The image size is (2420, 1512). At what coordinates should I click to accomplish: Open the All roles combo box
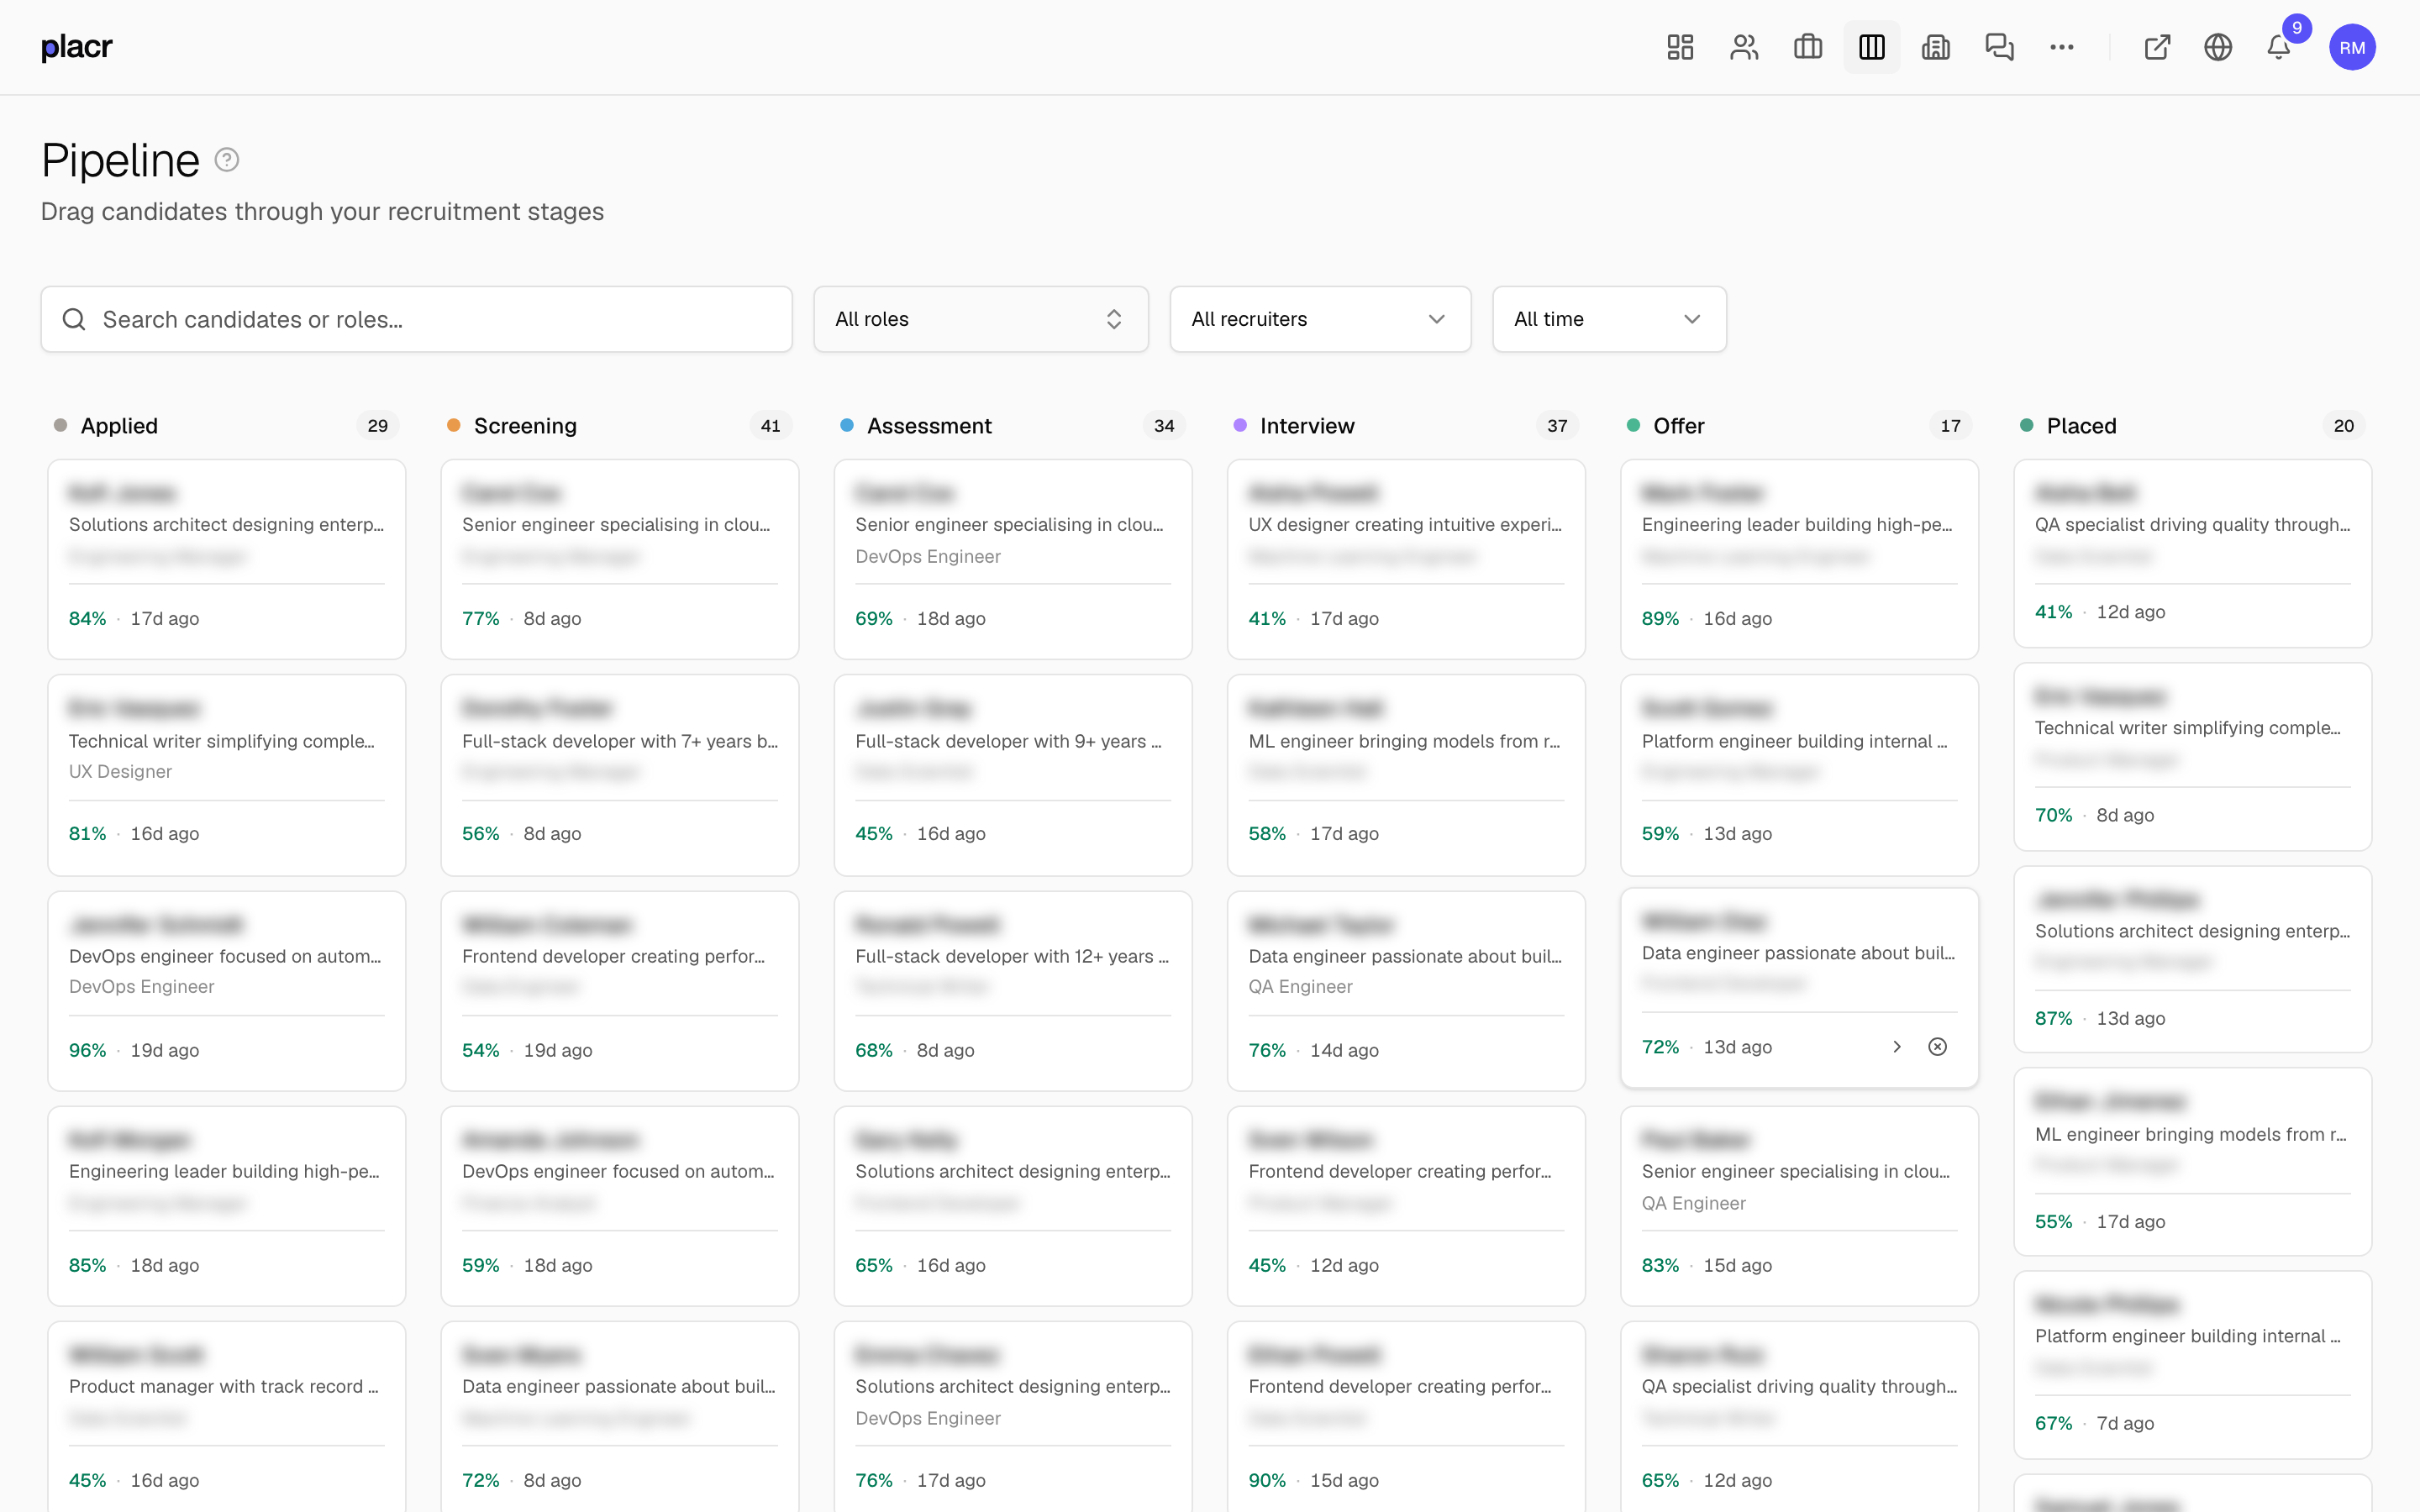[x=981, y=319]
